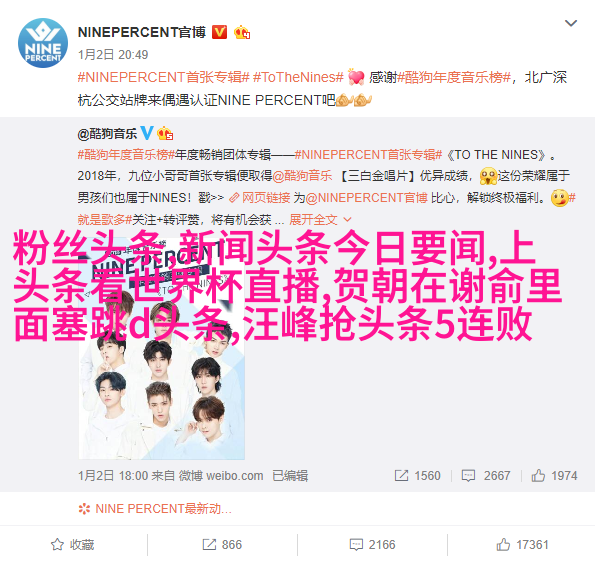Open the NINE PERCENT group photo thumbnail
The image size is (595, 562).
coord(162,349)
